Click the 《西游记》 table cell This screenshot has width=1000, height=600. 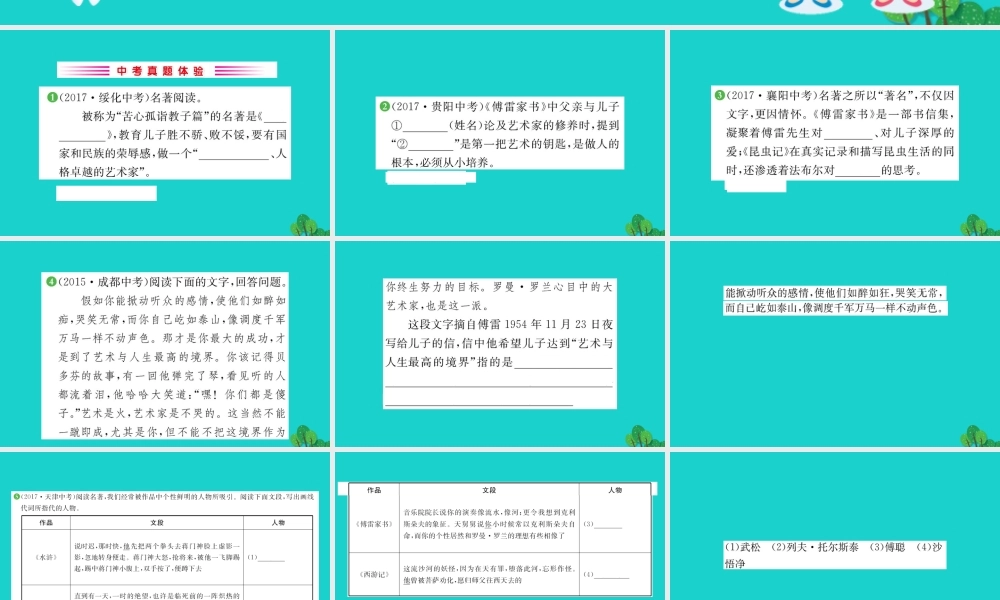pyautogui.click(x=374, y=574)
